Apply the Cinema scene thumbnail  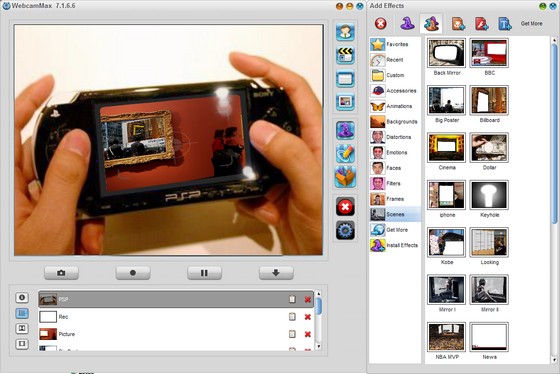tap(446, 148)
